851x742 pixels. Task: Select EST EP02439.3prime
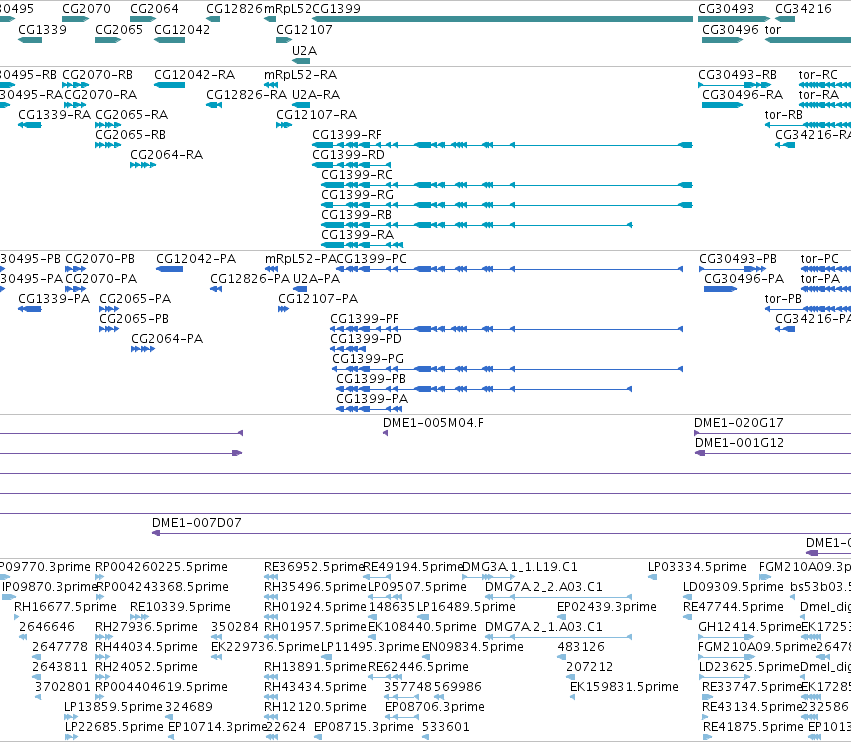607,607
